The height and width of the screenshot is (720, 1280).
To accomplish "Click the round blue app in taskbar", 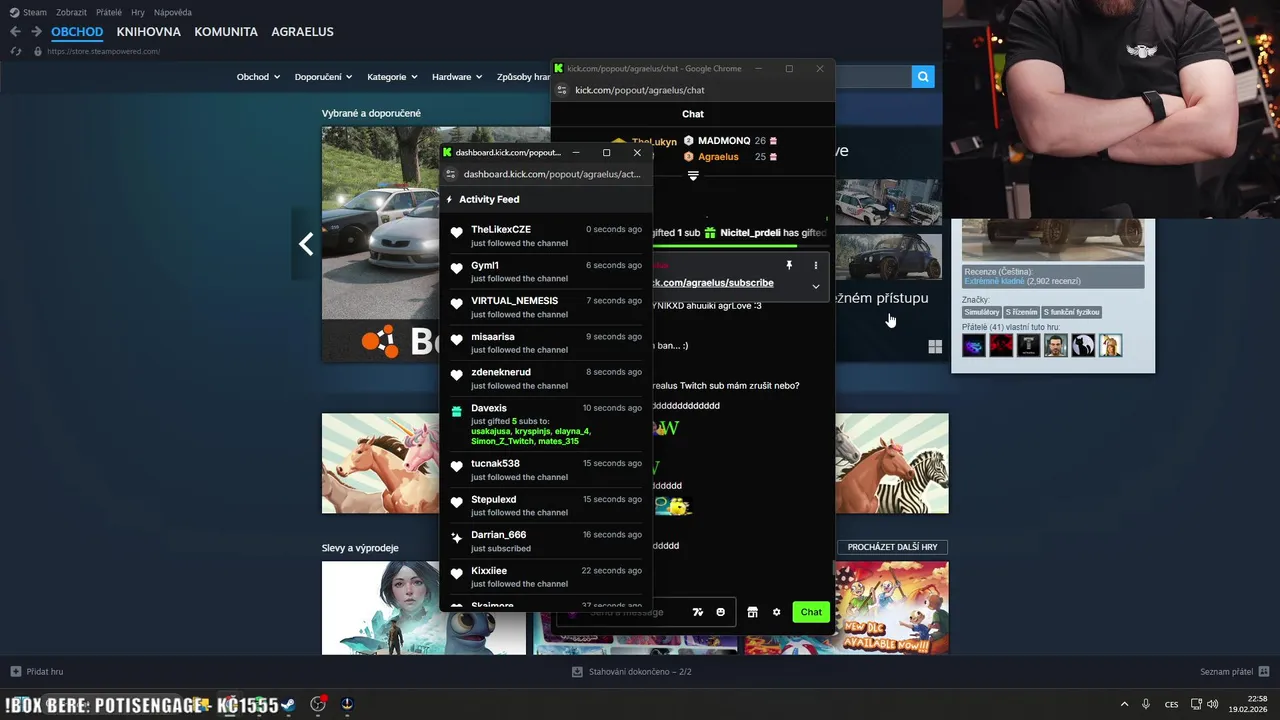I will click(x=347, y=704).
